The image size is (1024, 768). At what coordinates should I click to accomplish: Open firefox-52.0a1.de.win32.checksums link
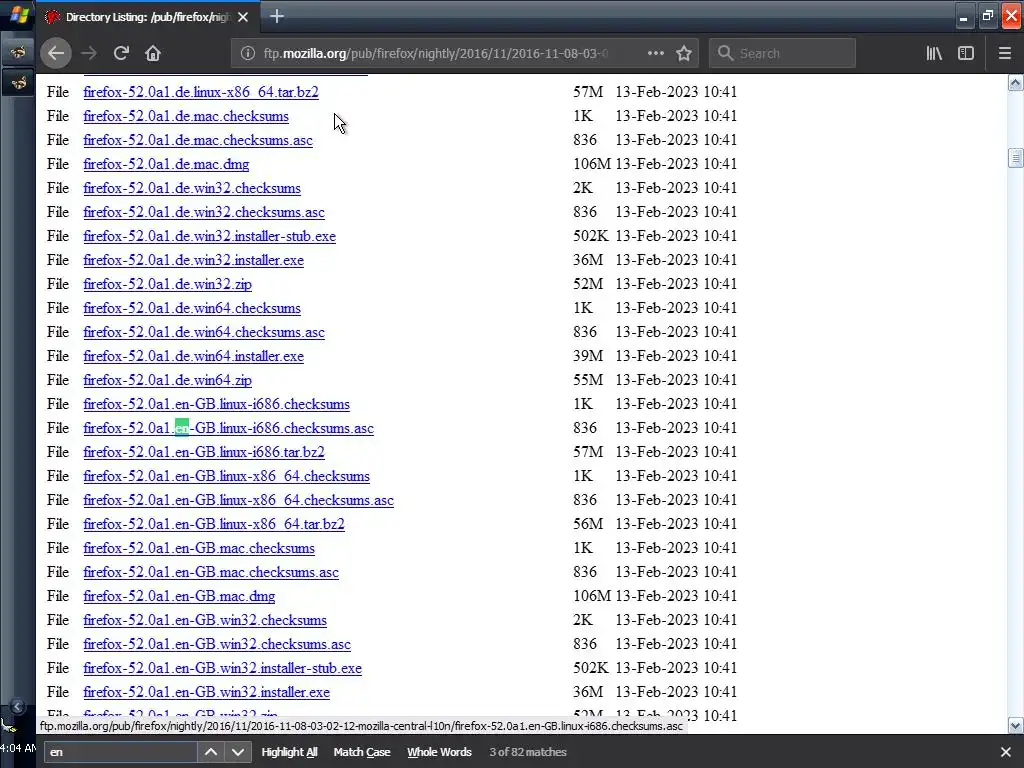pyautogui.click(x=192, y=188)
